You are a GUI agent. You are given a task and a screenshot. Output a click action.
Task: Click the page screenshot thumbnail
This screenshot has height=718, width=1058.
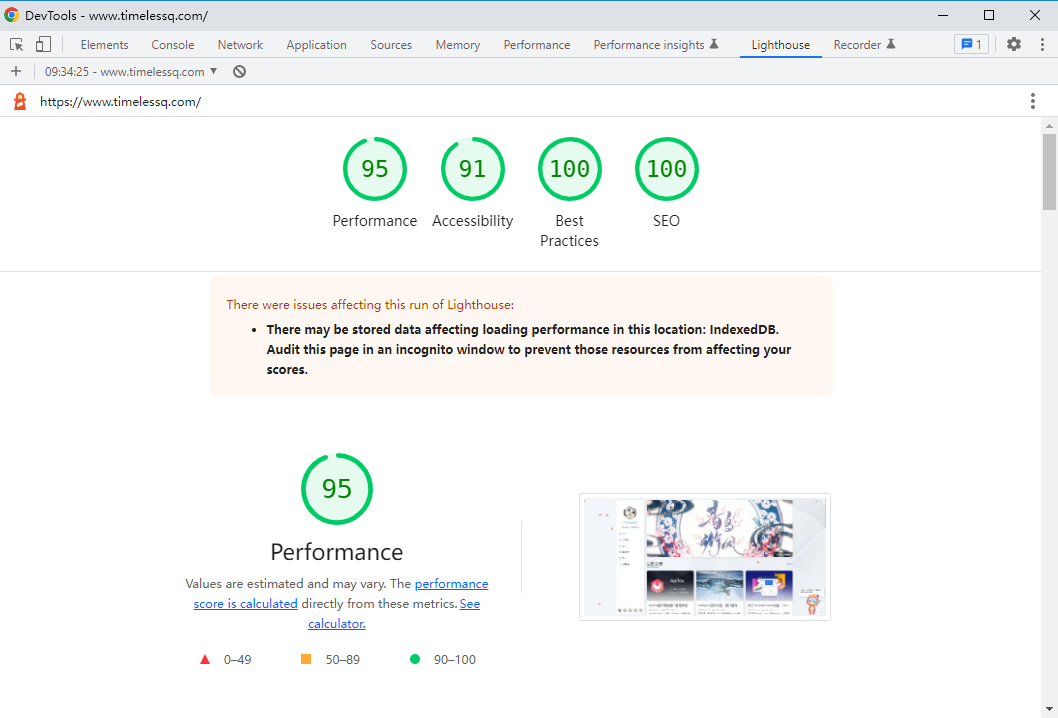(x=704, y=557)
